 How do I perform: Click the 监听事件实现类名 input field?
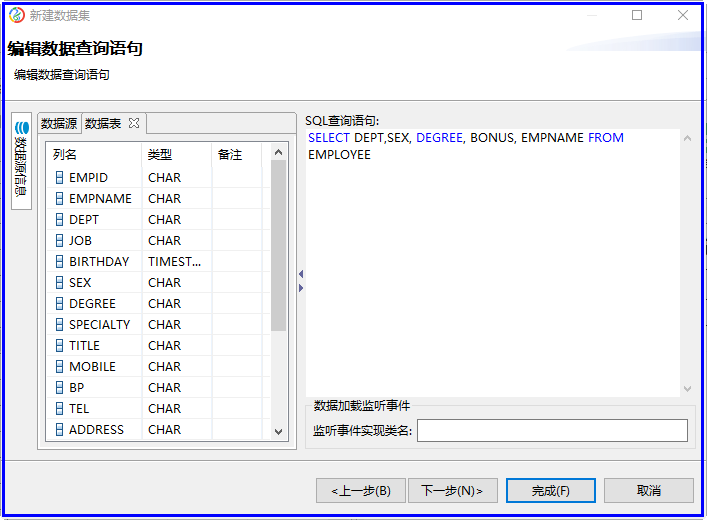click(552, 430)
